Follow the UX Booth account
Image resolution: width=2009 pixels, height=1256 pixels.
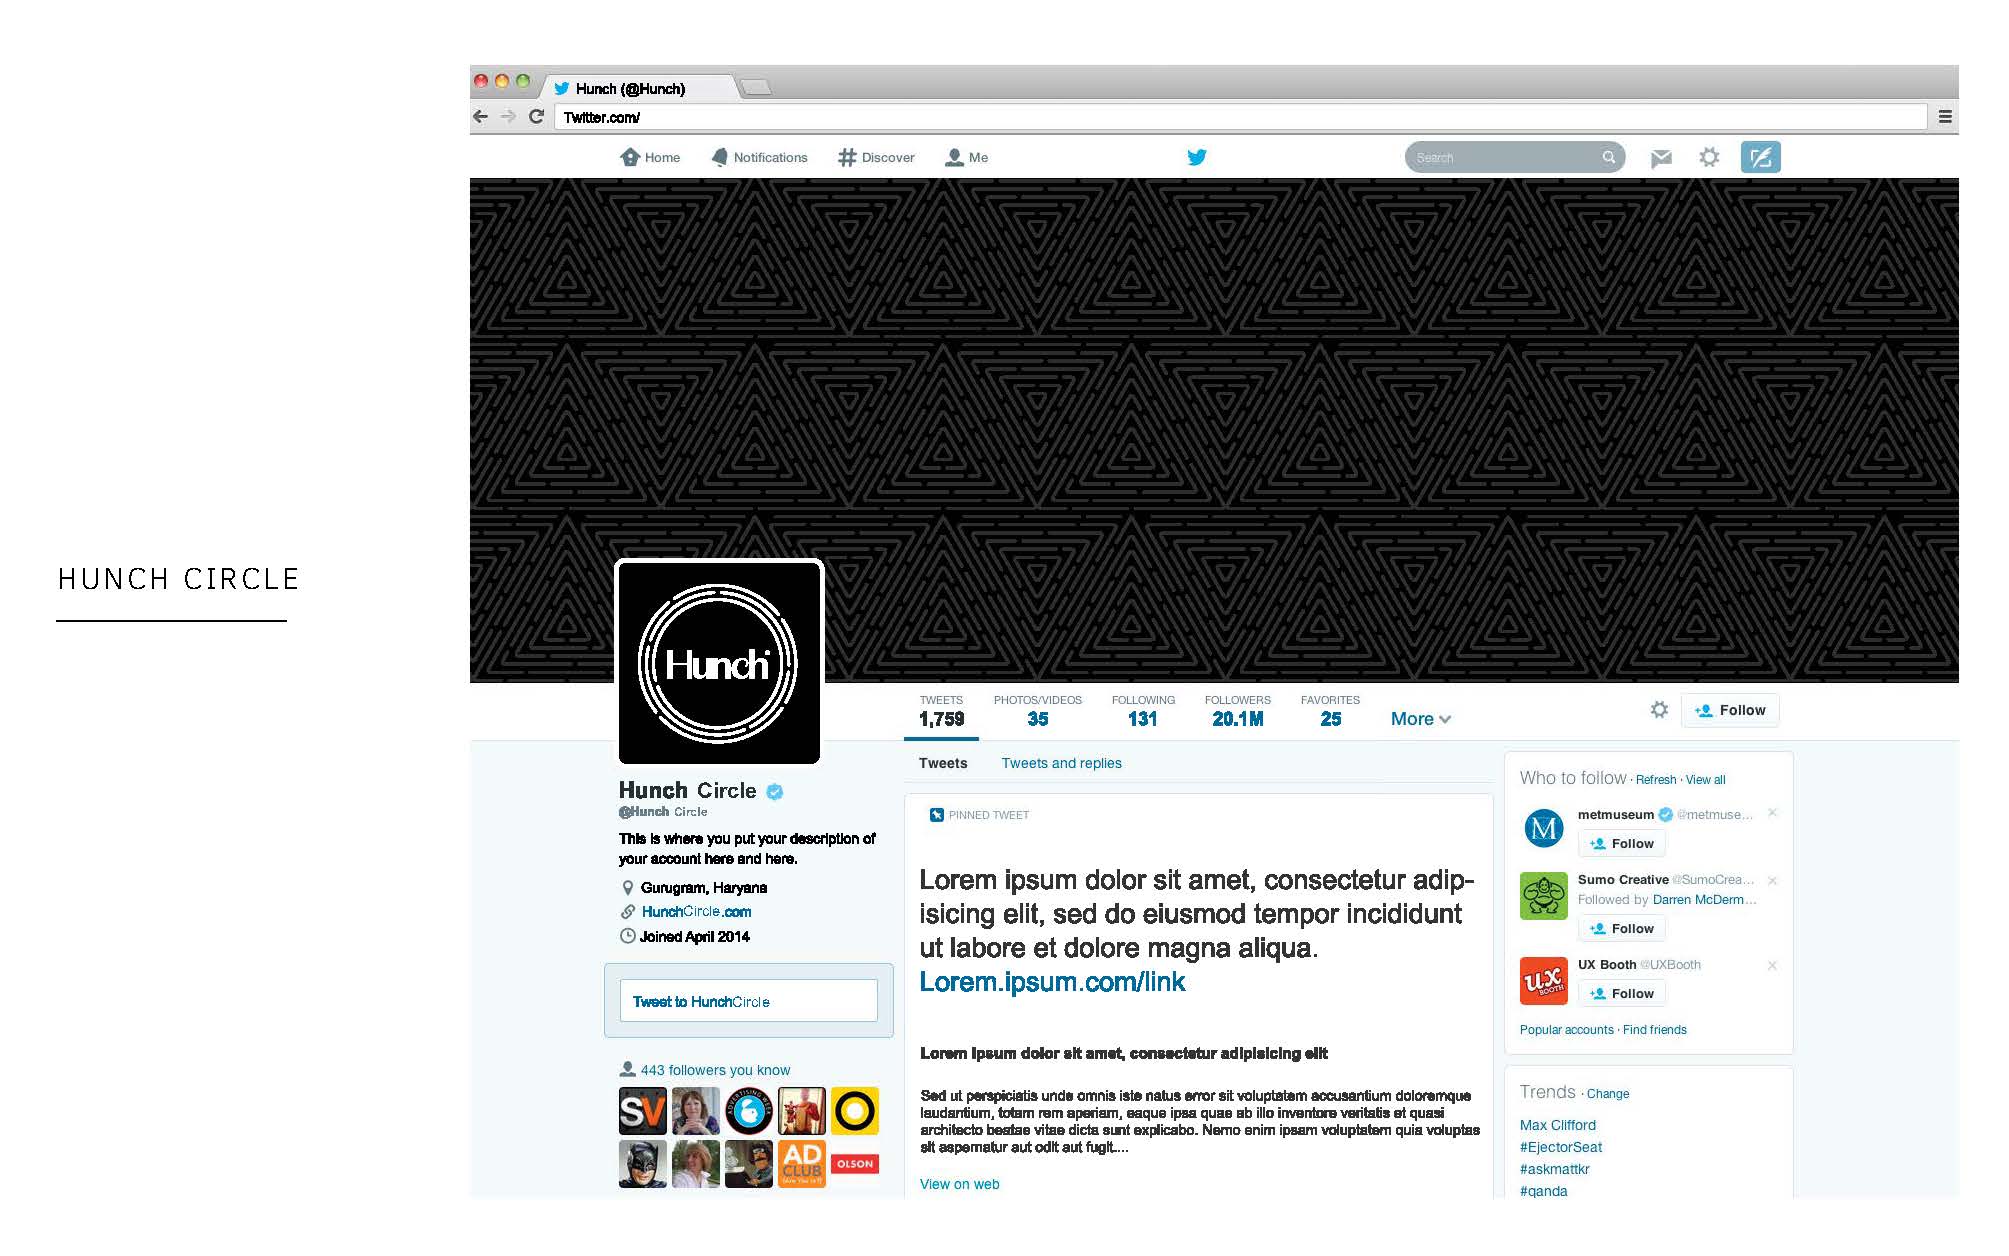pos(1622,994)
